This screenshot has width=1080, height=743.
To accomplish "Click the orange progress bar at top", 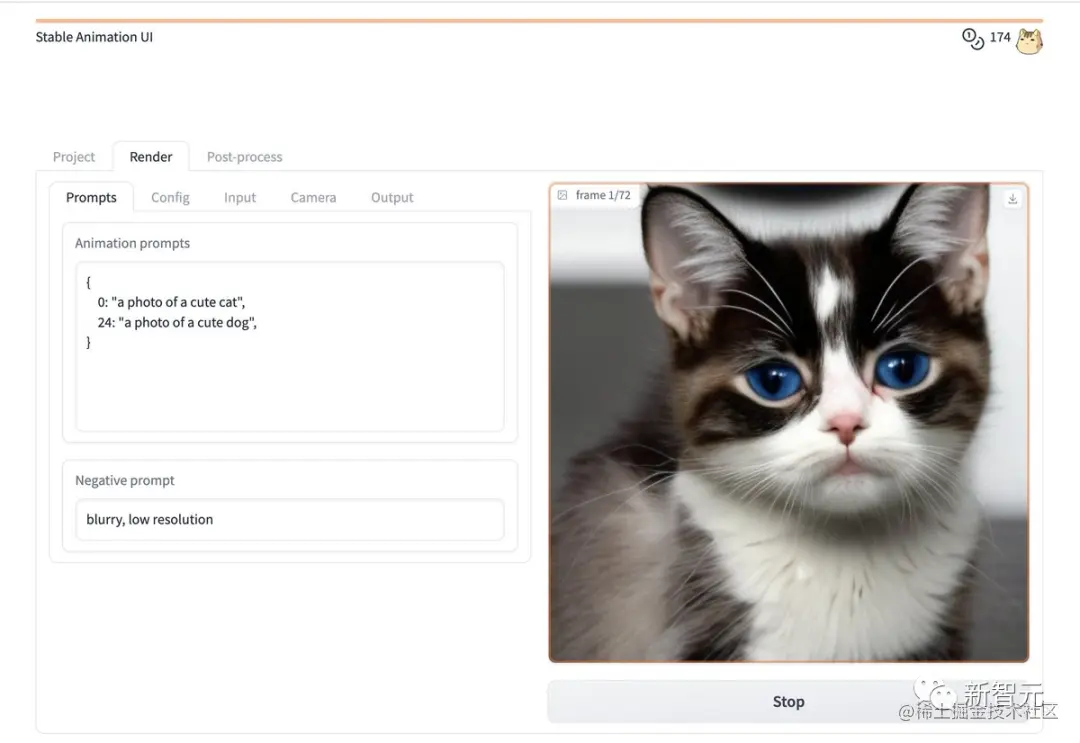I will (x=539, y=21).
